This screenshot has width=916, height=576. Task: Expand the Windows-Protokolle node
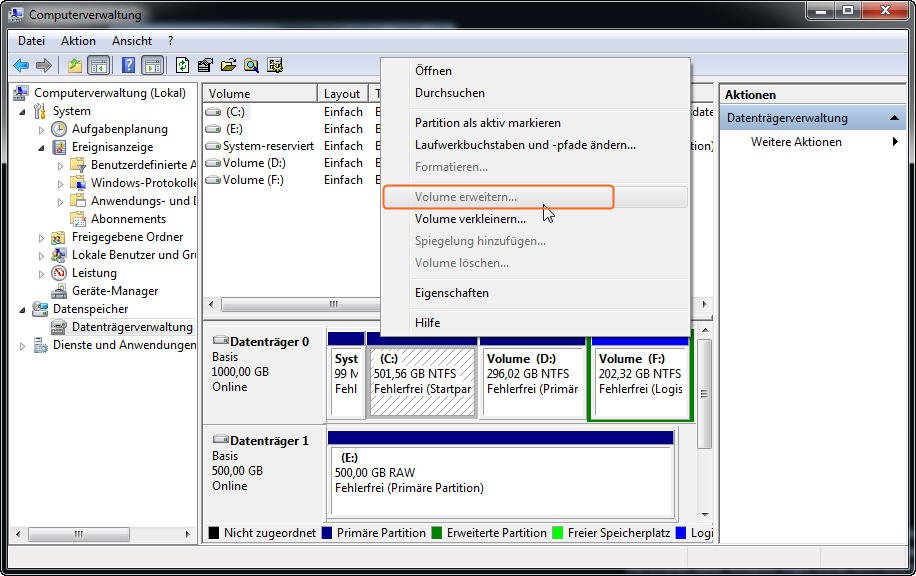pyautogui.click(x=60, y=183)
